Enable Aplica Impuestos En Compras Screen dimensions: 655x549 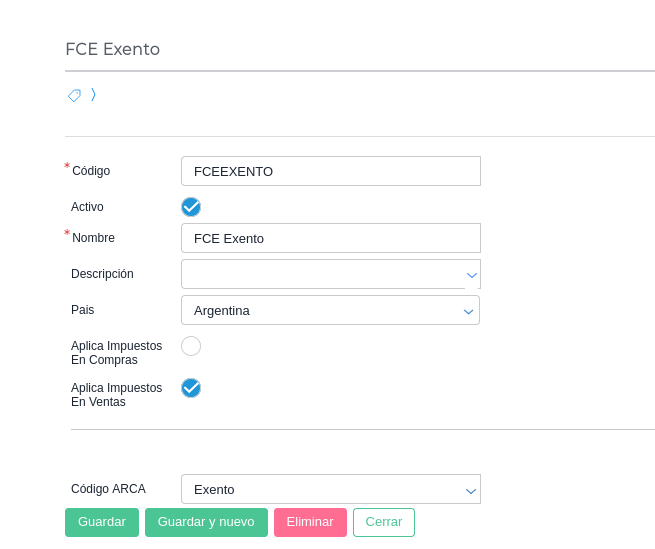(191, 346)
